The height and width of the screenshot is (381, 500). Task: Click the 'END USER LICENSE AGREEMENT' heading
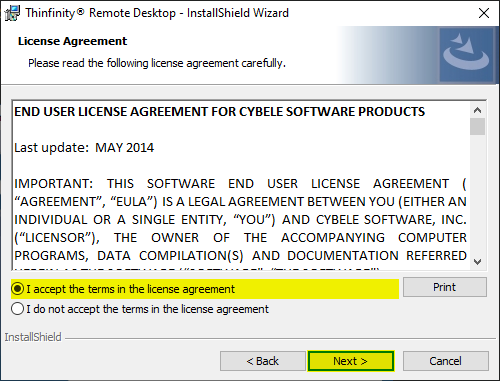(219, 112)
